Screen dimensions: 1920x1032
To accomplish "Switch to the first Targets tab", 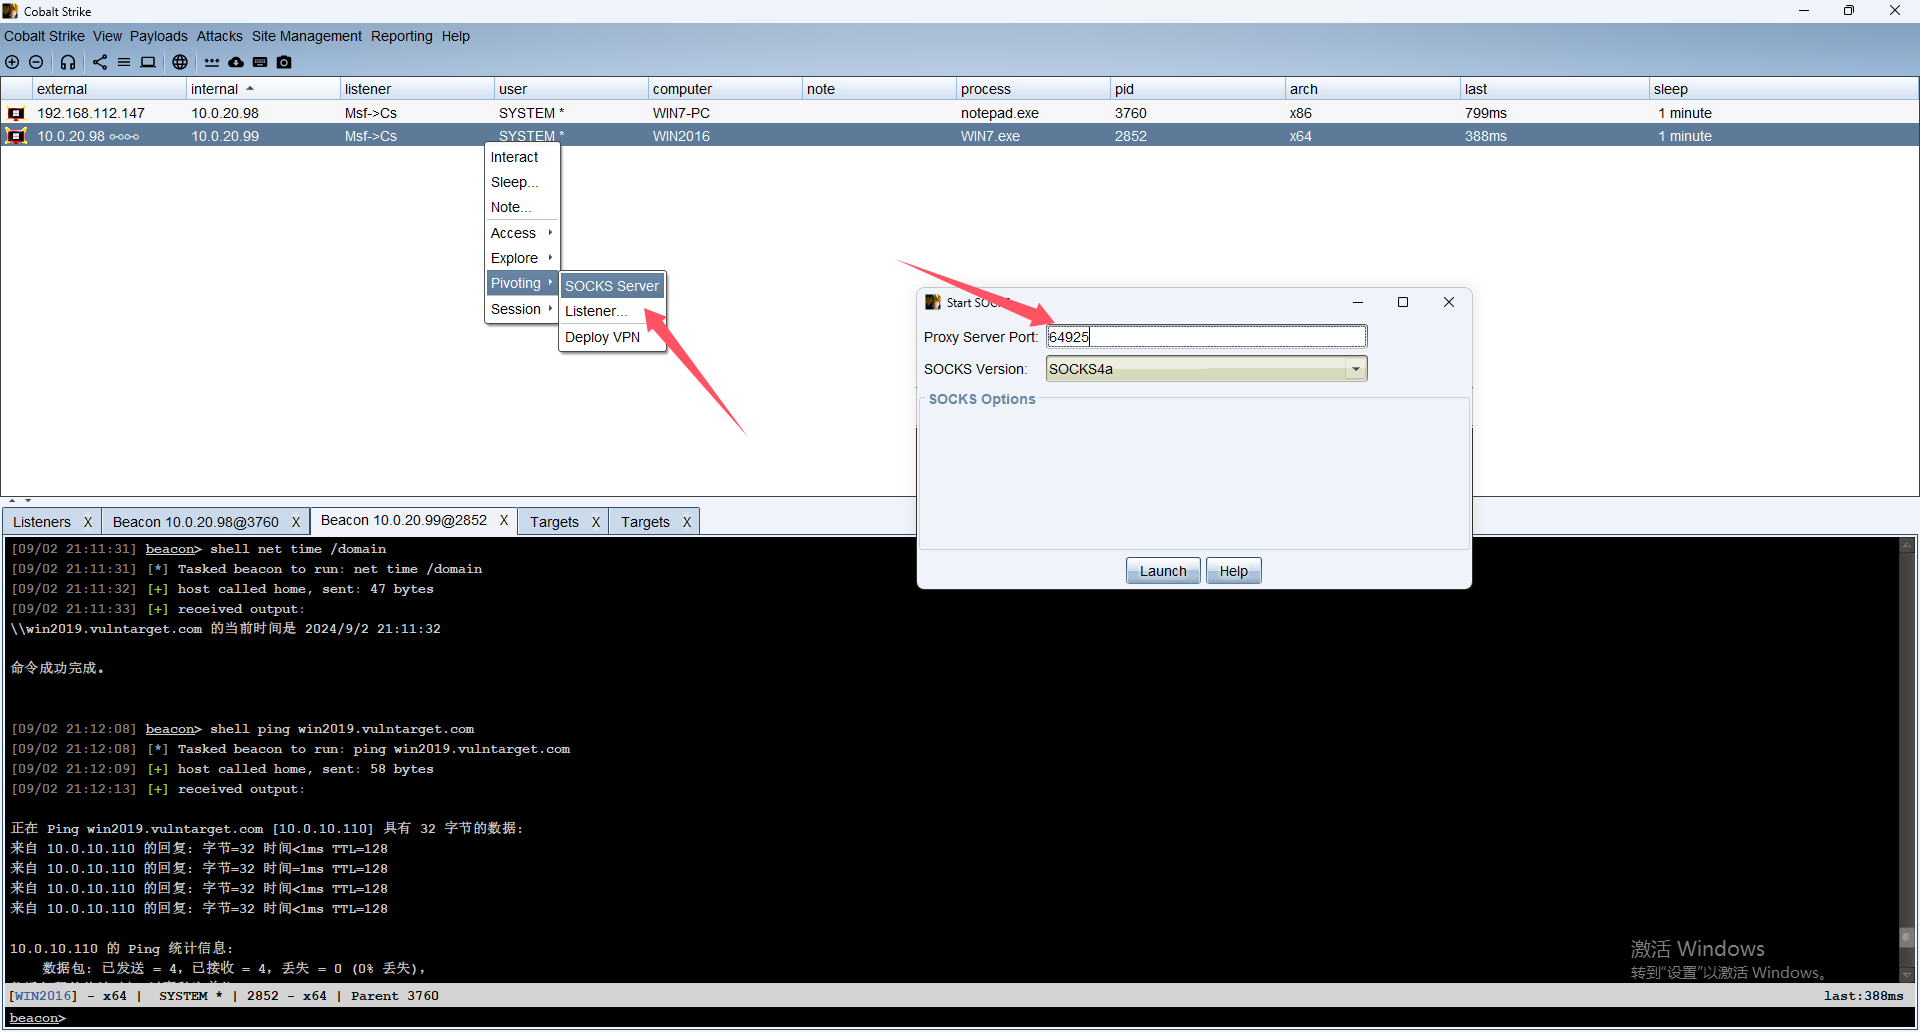I will [x=554, y=522].
